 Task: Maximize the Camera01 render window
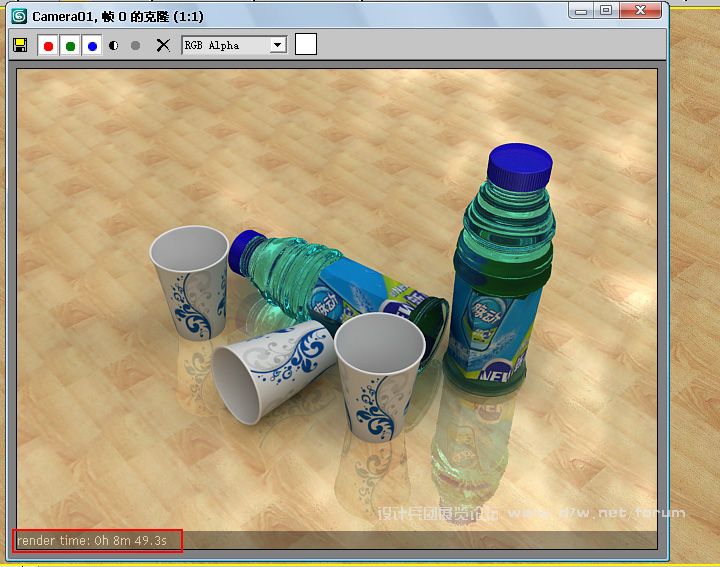coord(606,11)
